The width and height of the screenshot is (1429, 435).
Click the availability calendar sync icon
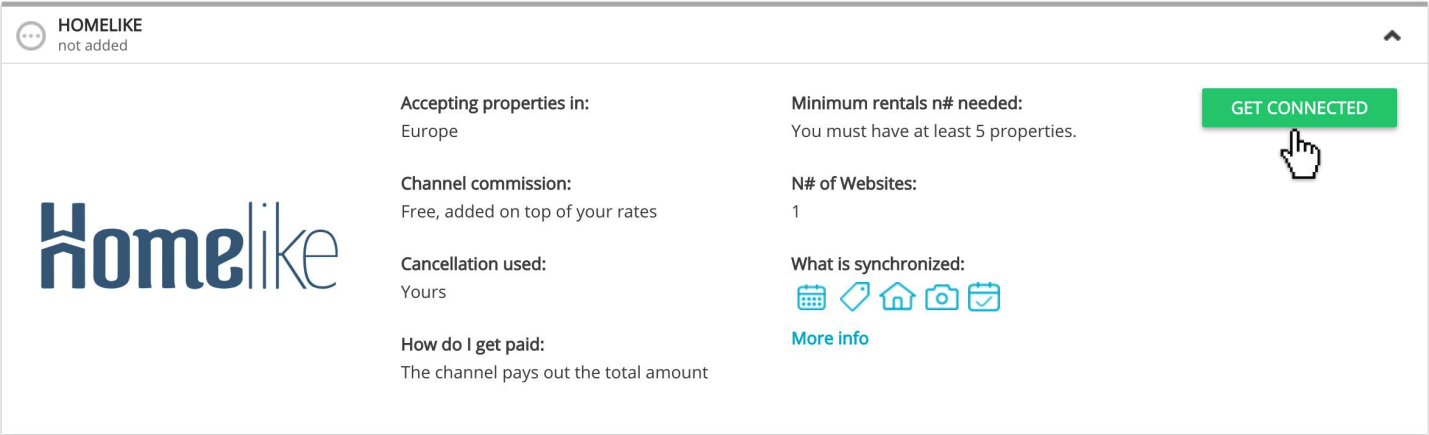coord(811,297)
